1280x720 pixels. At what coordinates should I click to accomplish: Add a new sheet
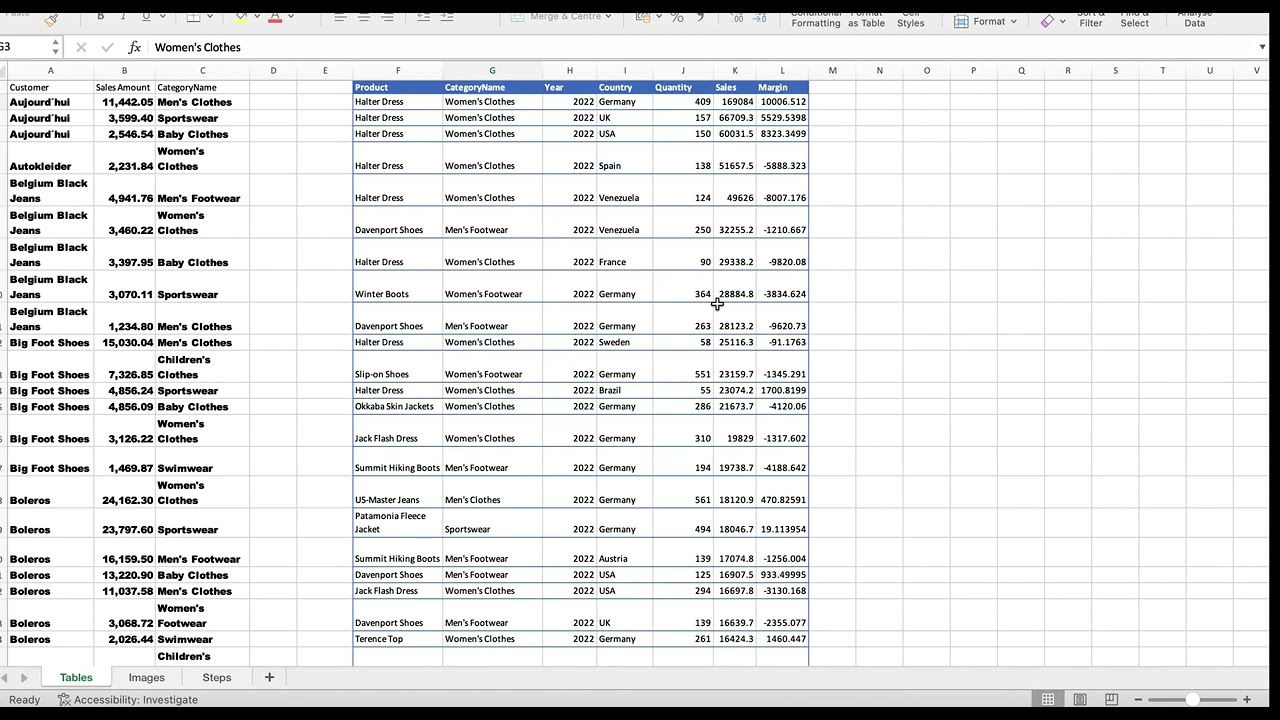point(268,677)
